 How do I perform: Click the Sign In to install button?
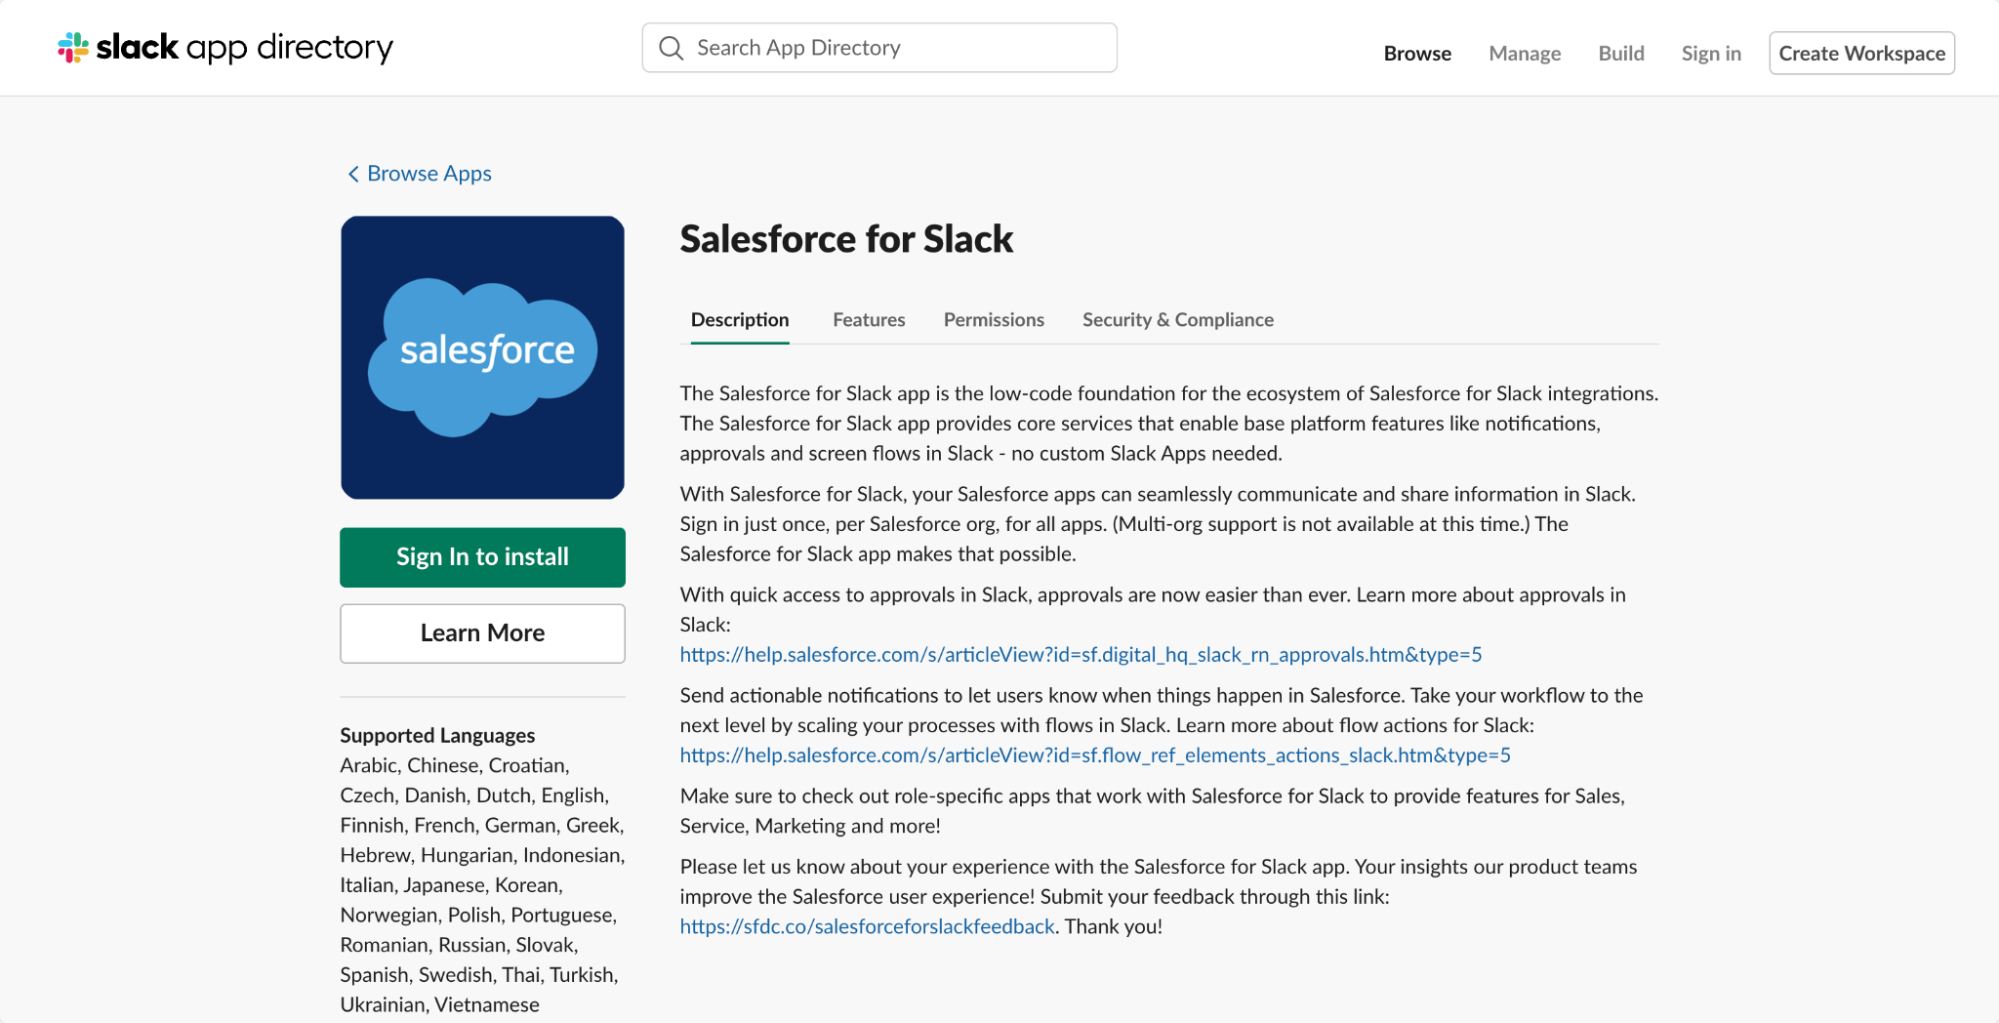pos(482,557)
